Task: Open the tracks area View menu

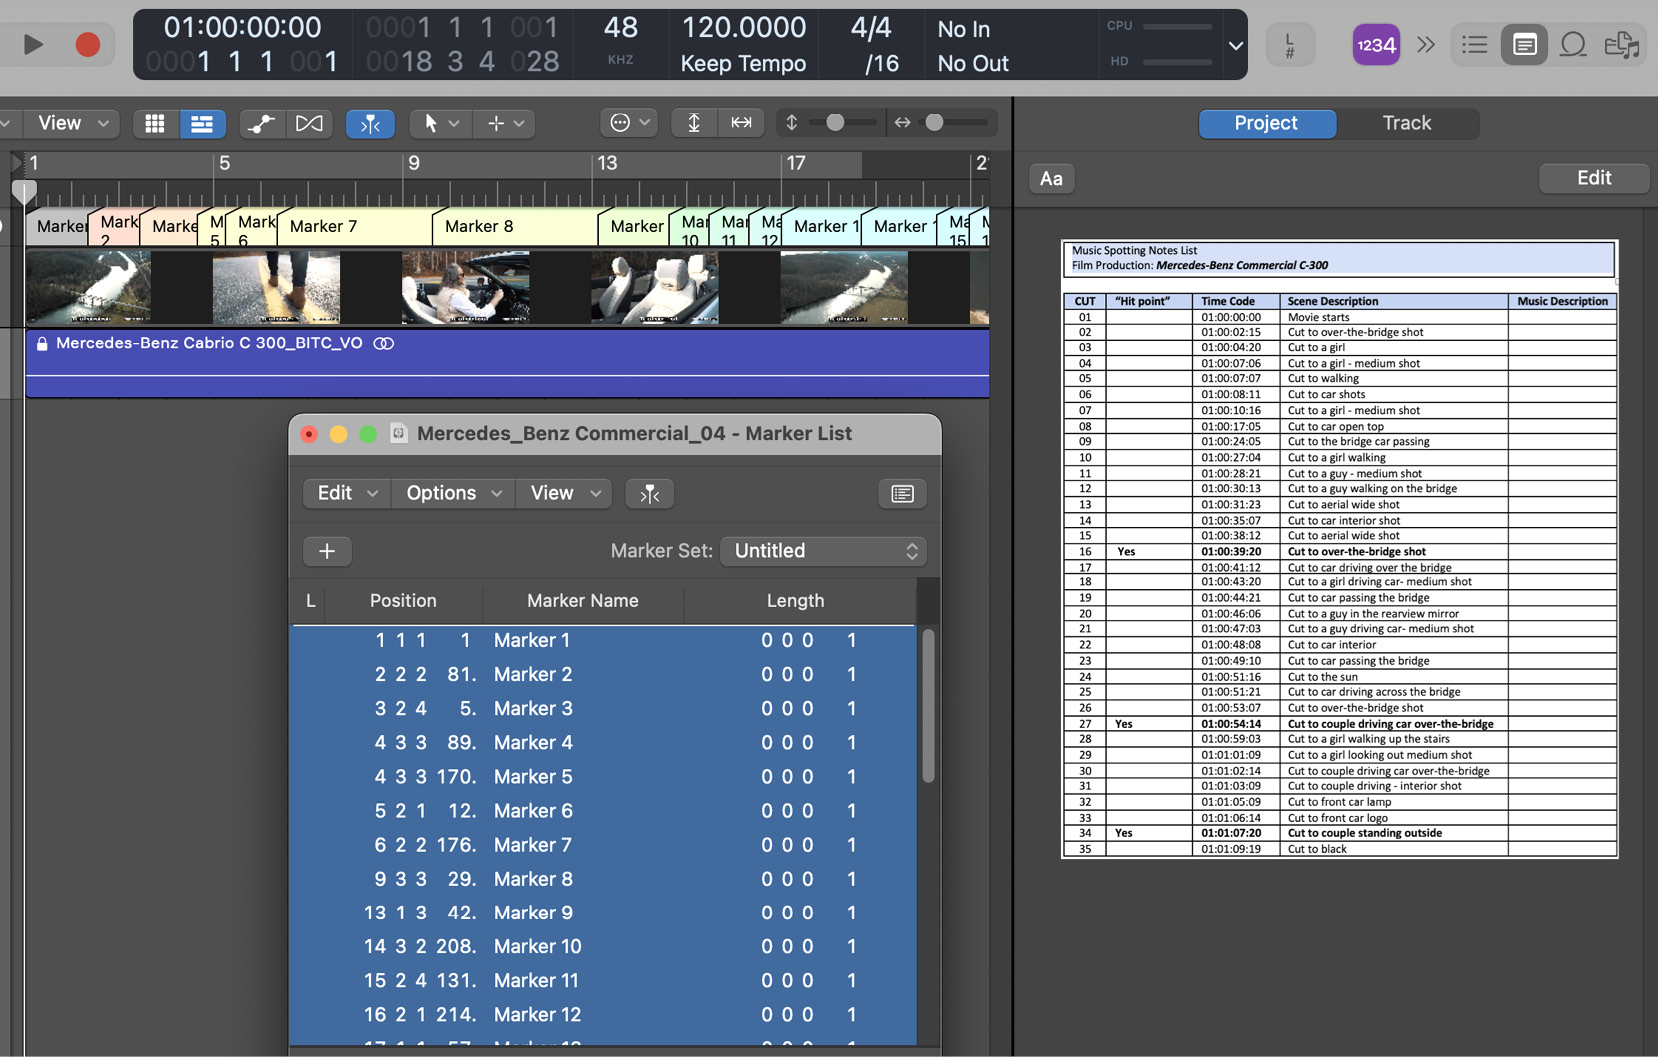Action: pyautogui.click(x=70, y=123)
